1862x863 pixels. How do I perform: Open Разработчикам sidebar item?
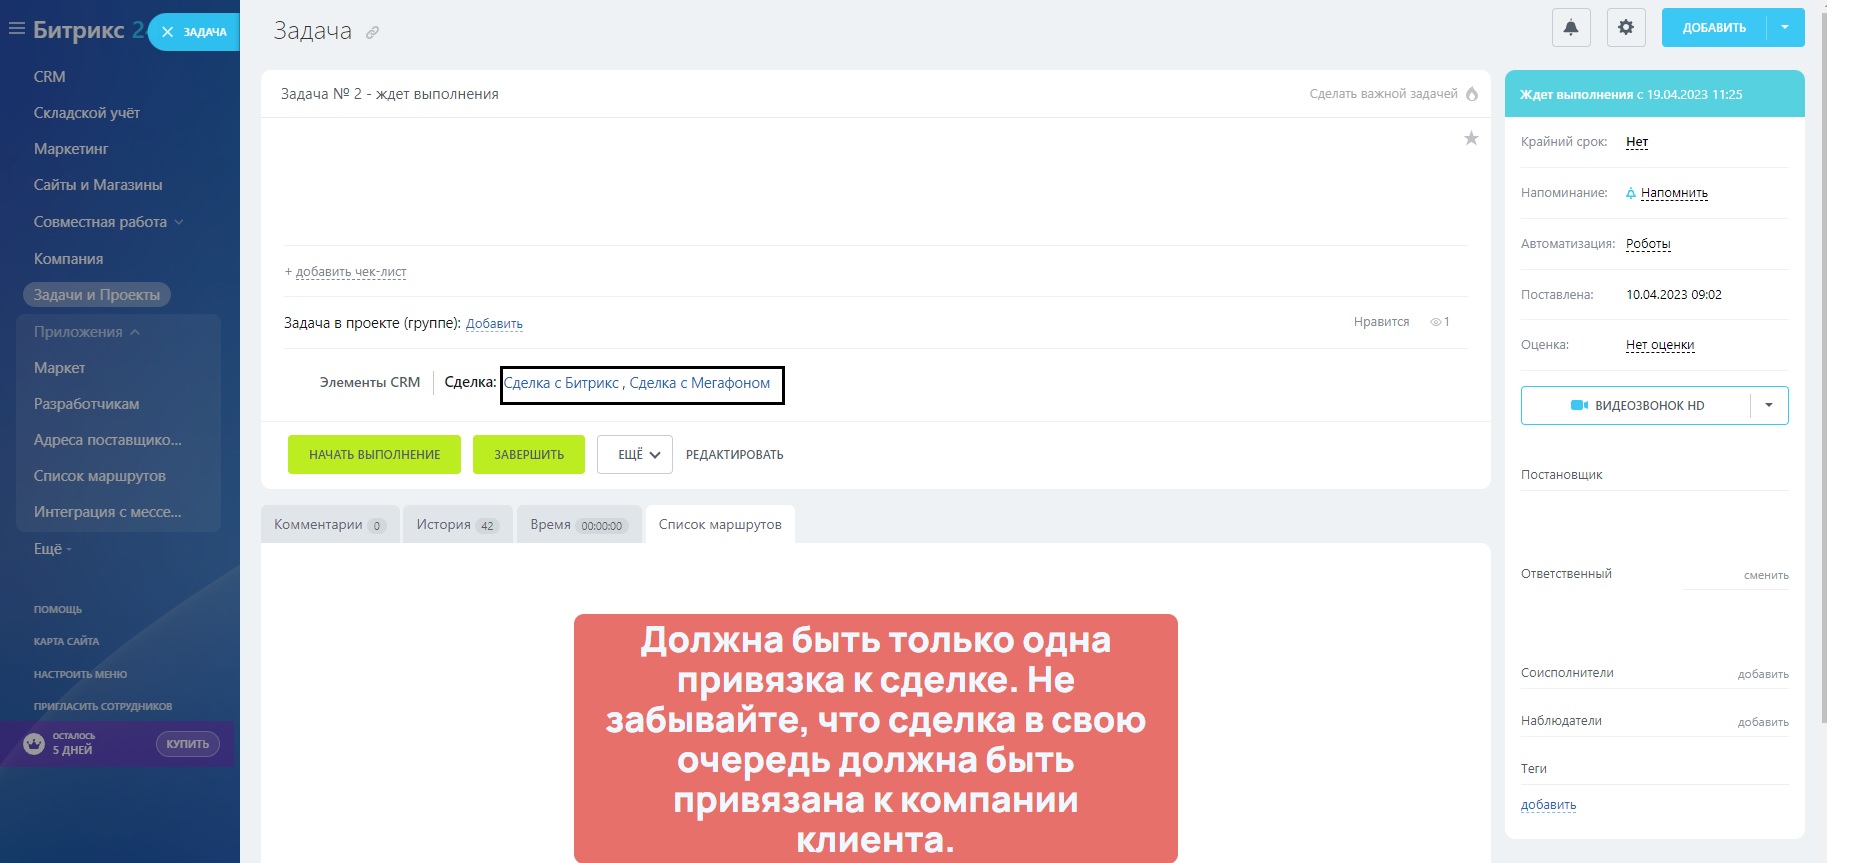tap(87, 404)
